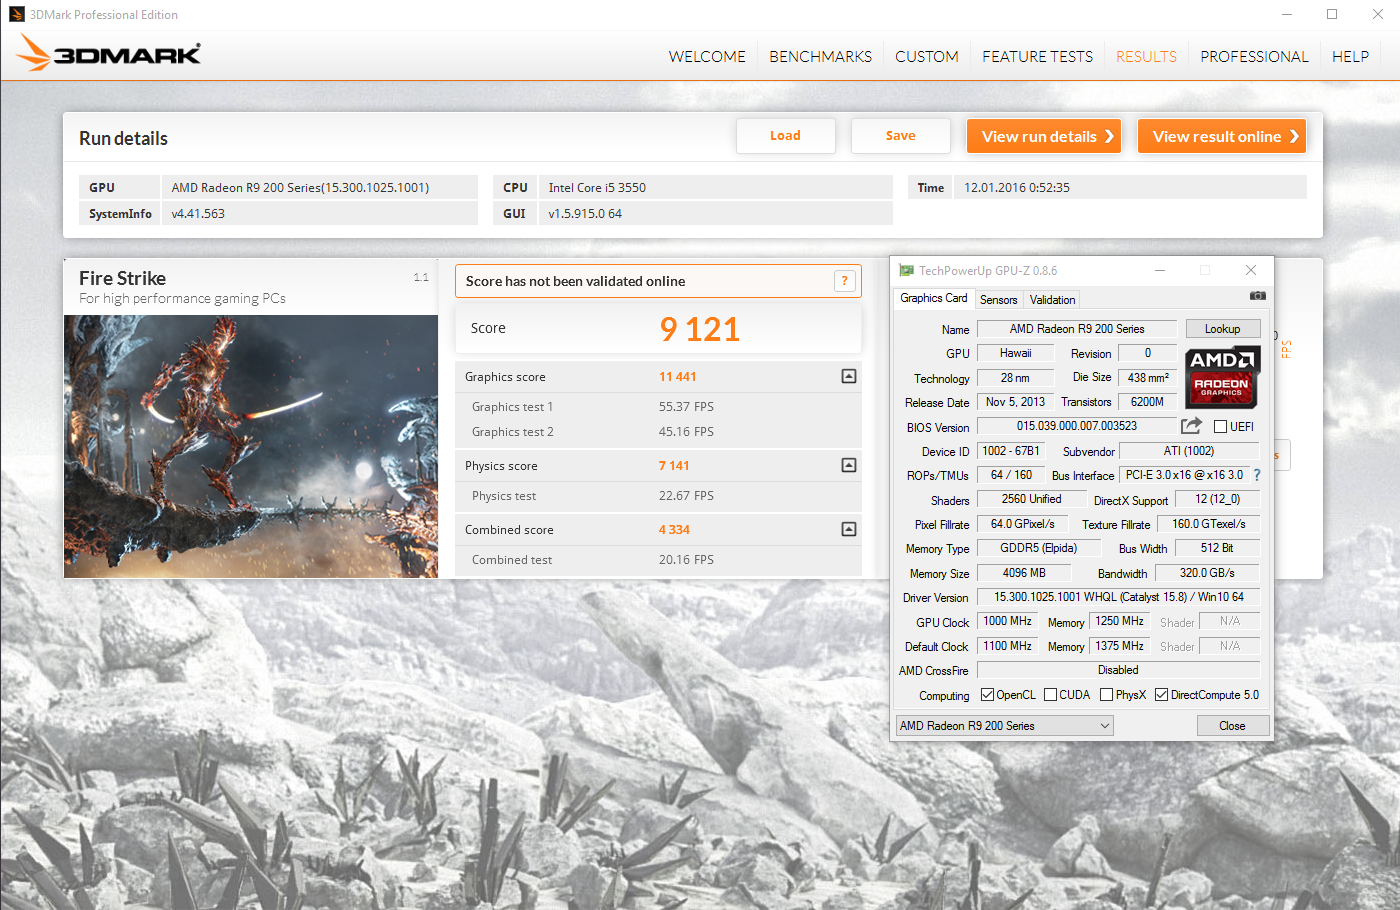Open the HELP menu
The width and height of the screenshot is (1400, 910).
[1350, 57]
